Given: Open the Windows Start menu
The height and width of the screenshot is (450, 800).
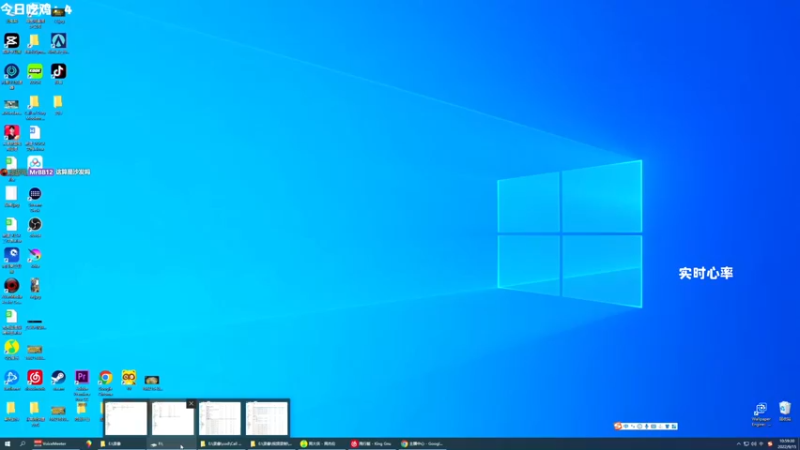Looking at the screenshot, I should [x=7, y=444].
